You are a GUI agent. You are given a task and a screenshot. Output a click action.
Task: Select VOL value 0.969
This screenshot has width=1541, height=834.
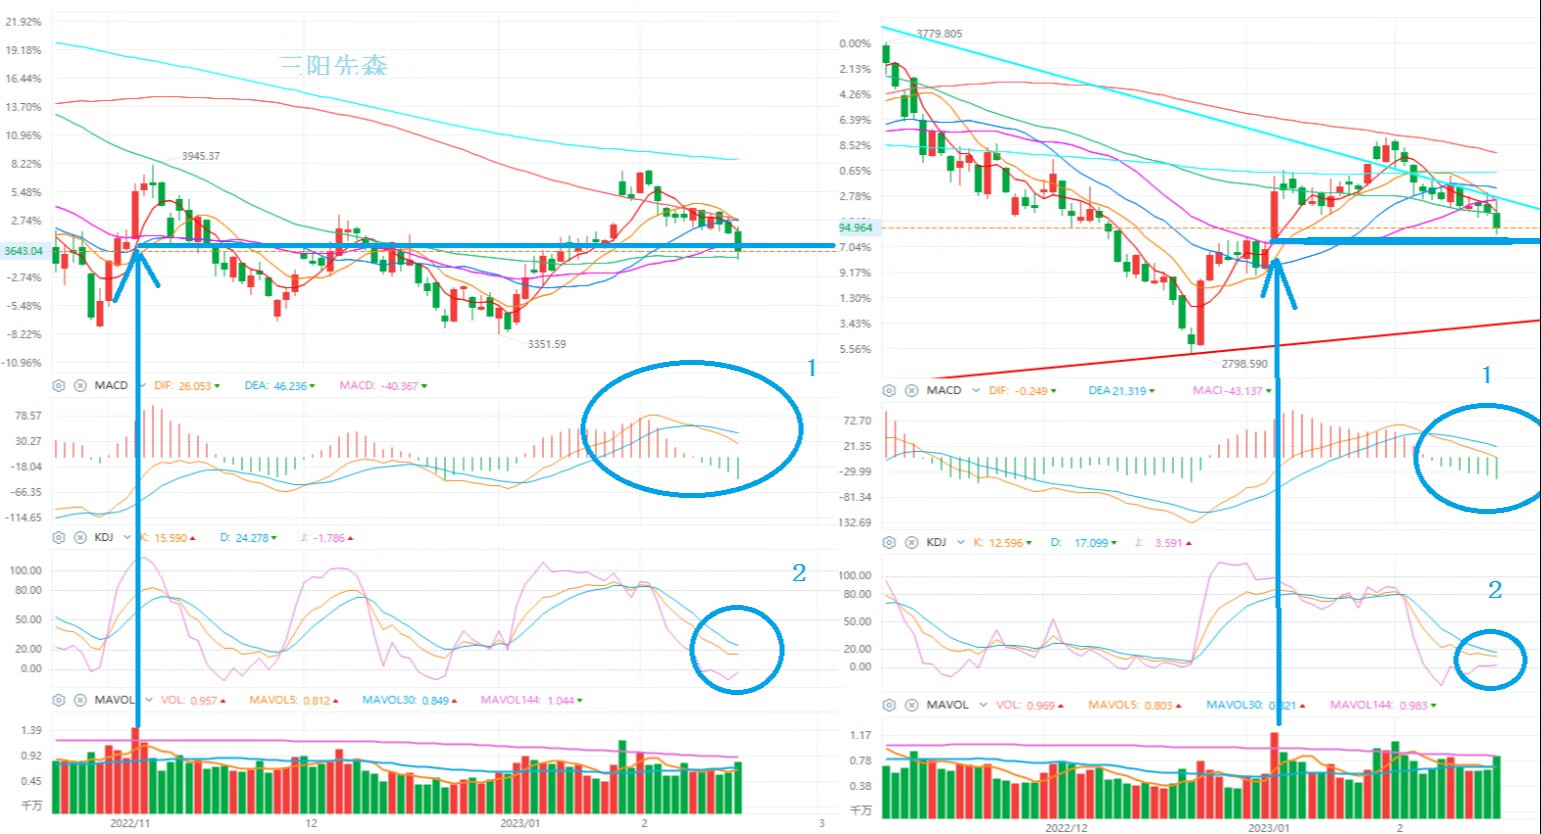coord(1041,705)
